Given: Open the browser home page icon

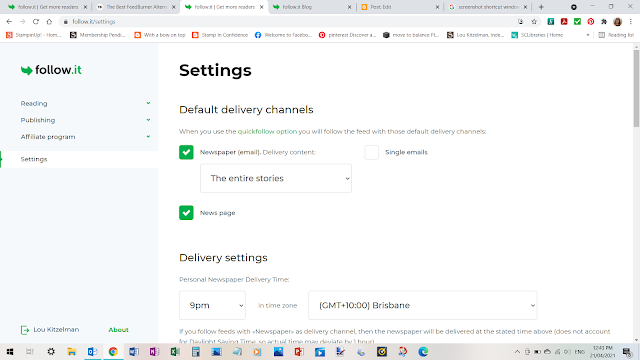Looking at the screenshot, I should click(x=49, y=22).
